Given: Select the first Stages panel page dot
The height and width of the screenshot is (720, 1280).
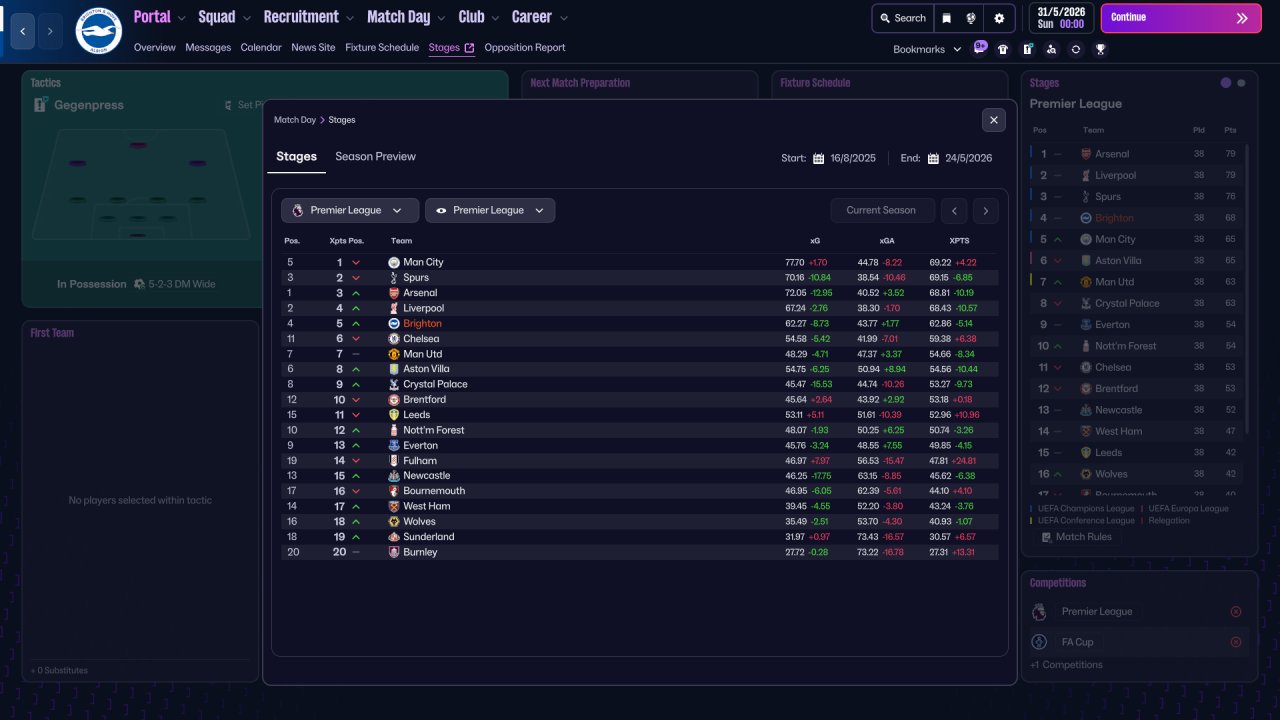Looking at the screenshot, I should tap(1226, 83).
